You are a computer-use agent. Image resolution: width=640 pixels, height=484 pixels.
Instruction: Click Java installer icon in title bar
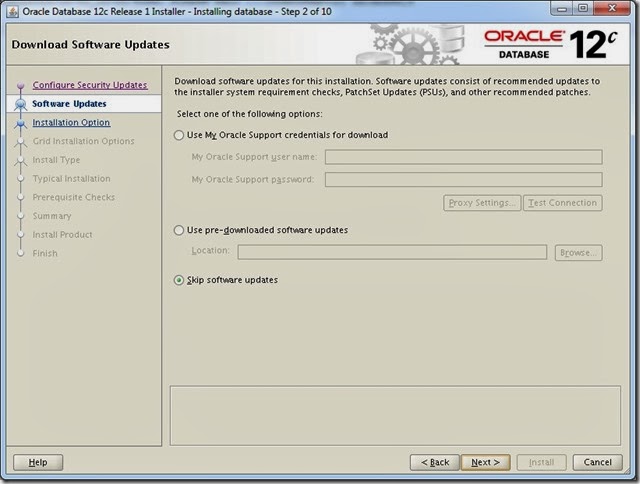click(x=13, y=11)
